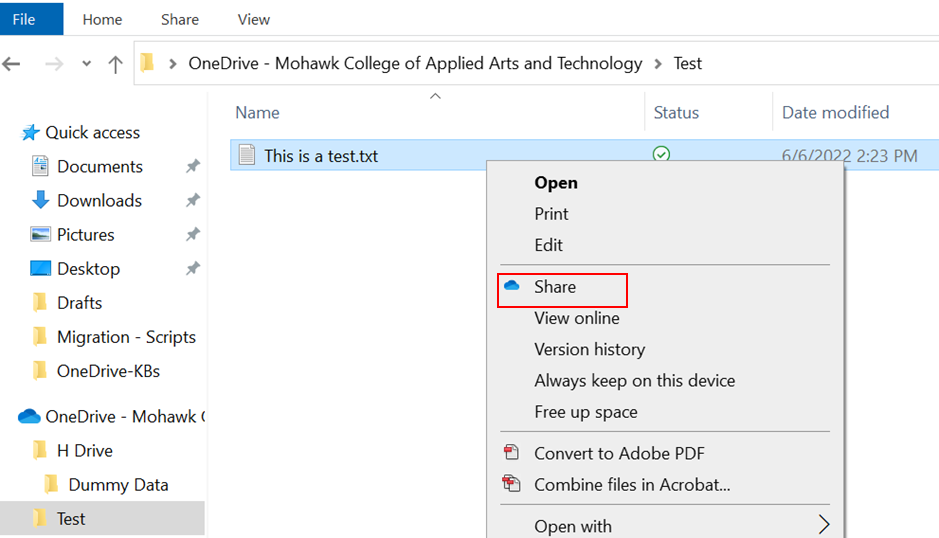Screen dimensions: 939x538
Task: Open the recent locations dropdown arrow
Action: [x=86, y=64]
